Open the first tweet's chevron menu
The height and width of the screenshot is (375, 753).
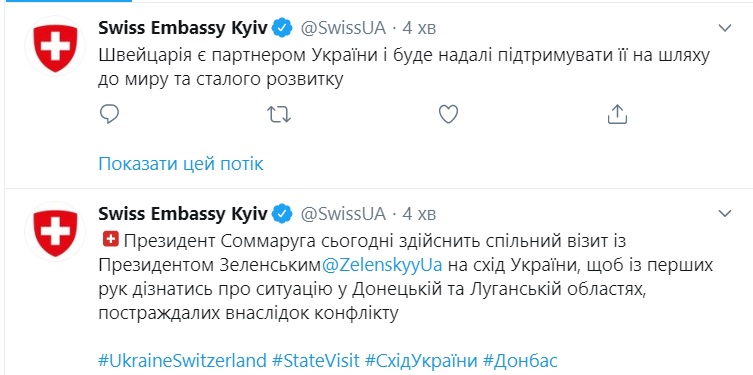point(724,28)
